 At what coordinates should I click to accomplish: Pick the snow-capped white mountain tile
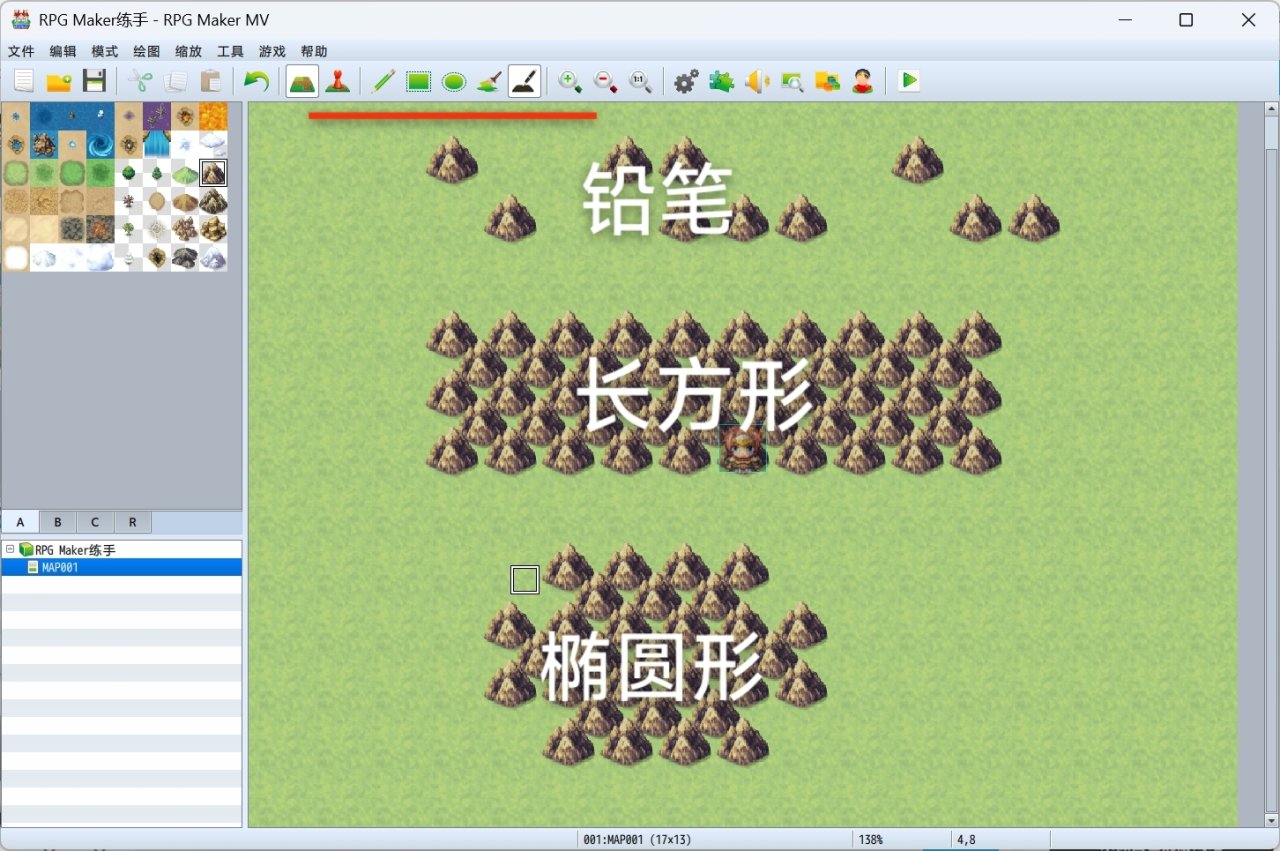(x=213, y=258)
